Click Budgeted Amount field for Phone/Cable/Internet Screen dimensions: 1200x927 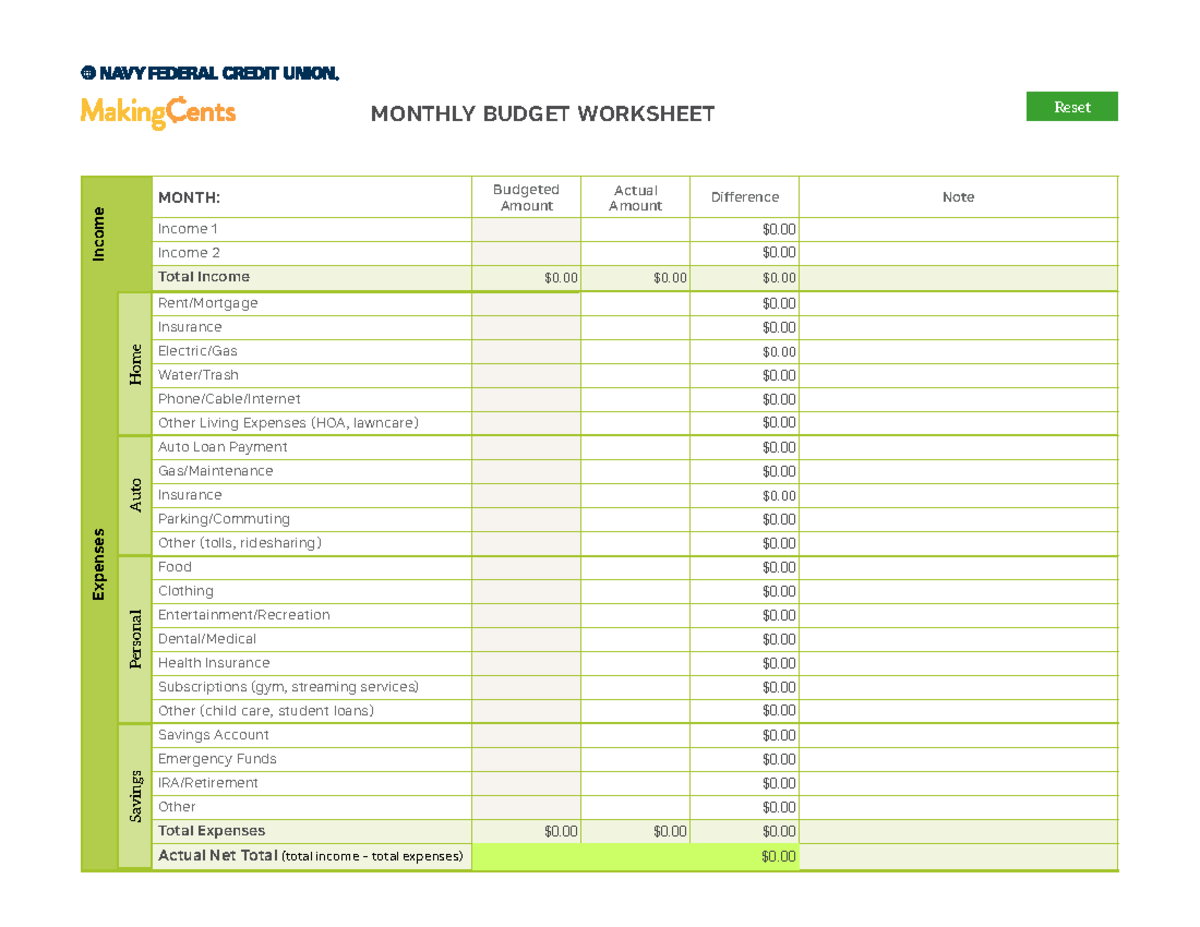pos(526,399)
